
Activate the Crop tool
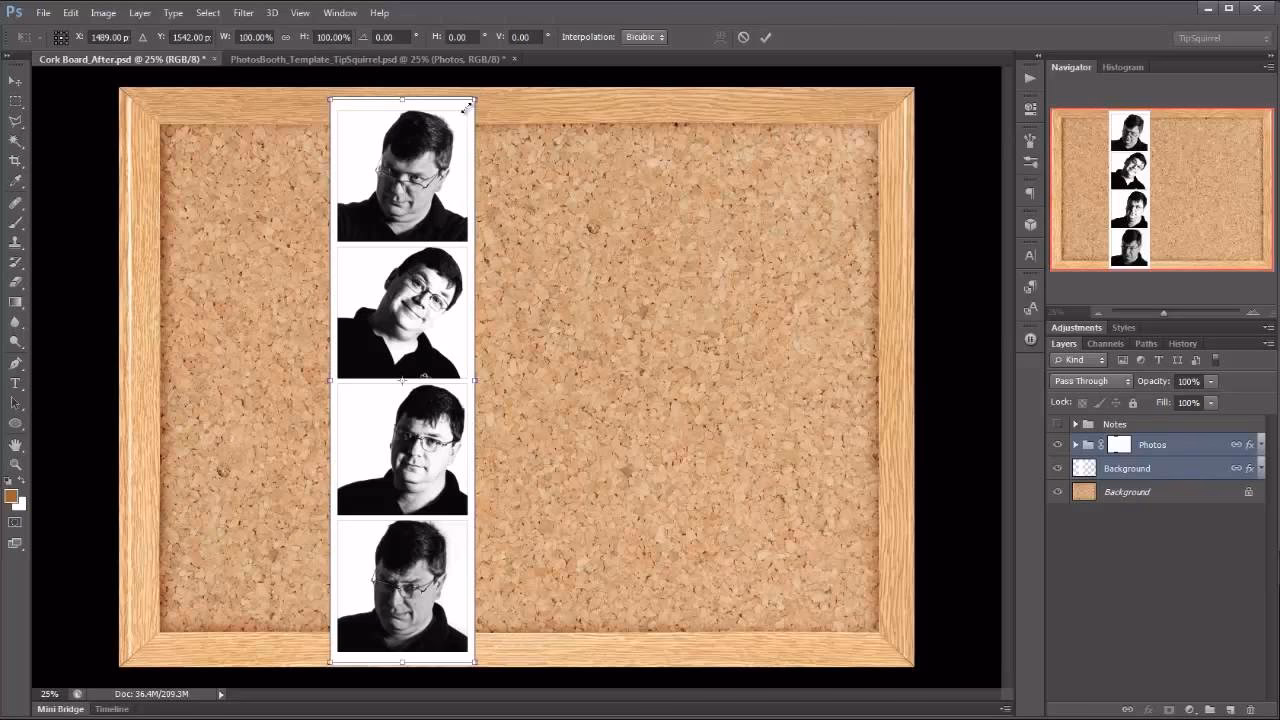click(15, 162)
